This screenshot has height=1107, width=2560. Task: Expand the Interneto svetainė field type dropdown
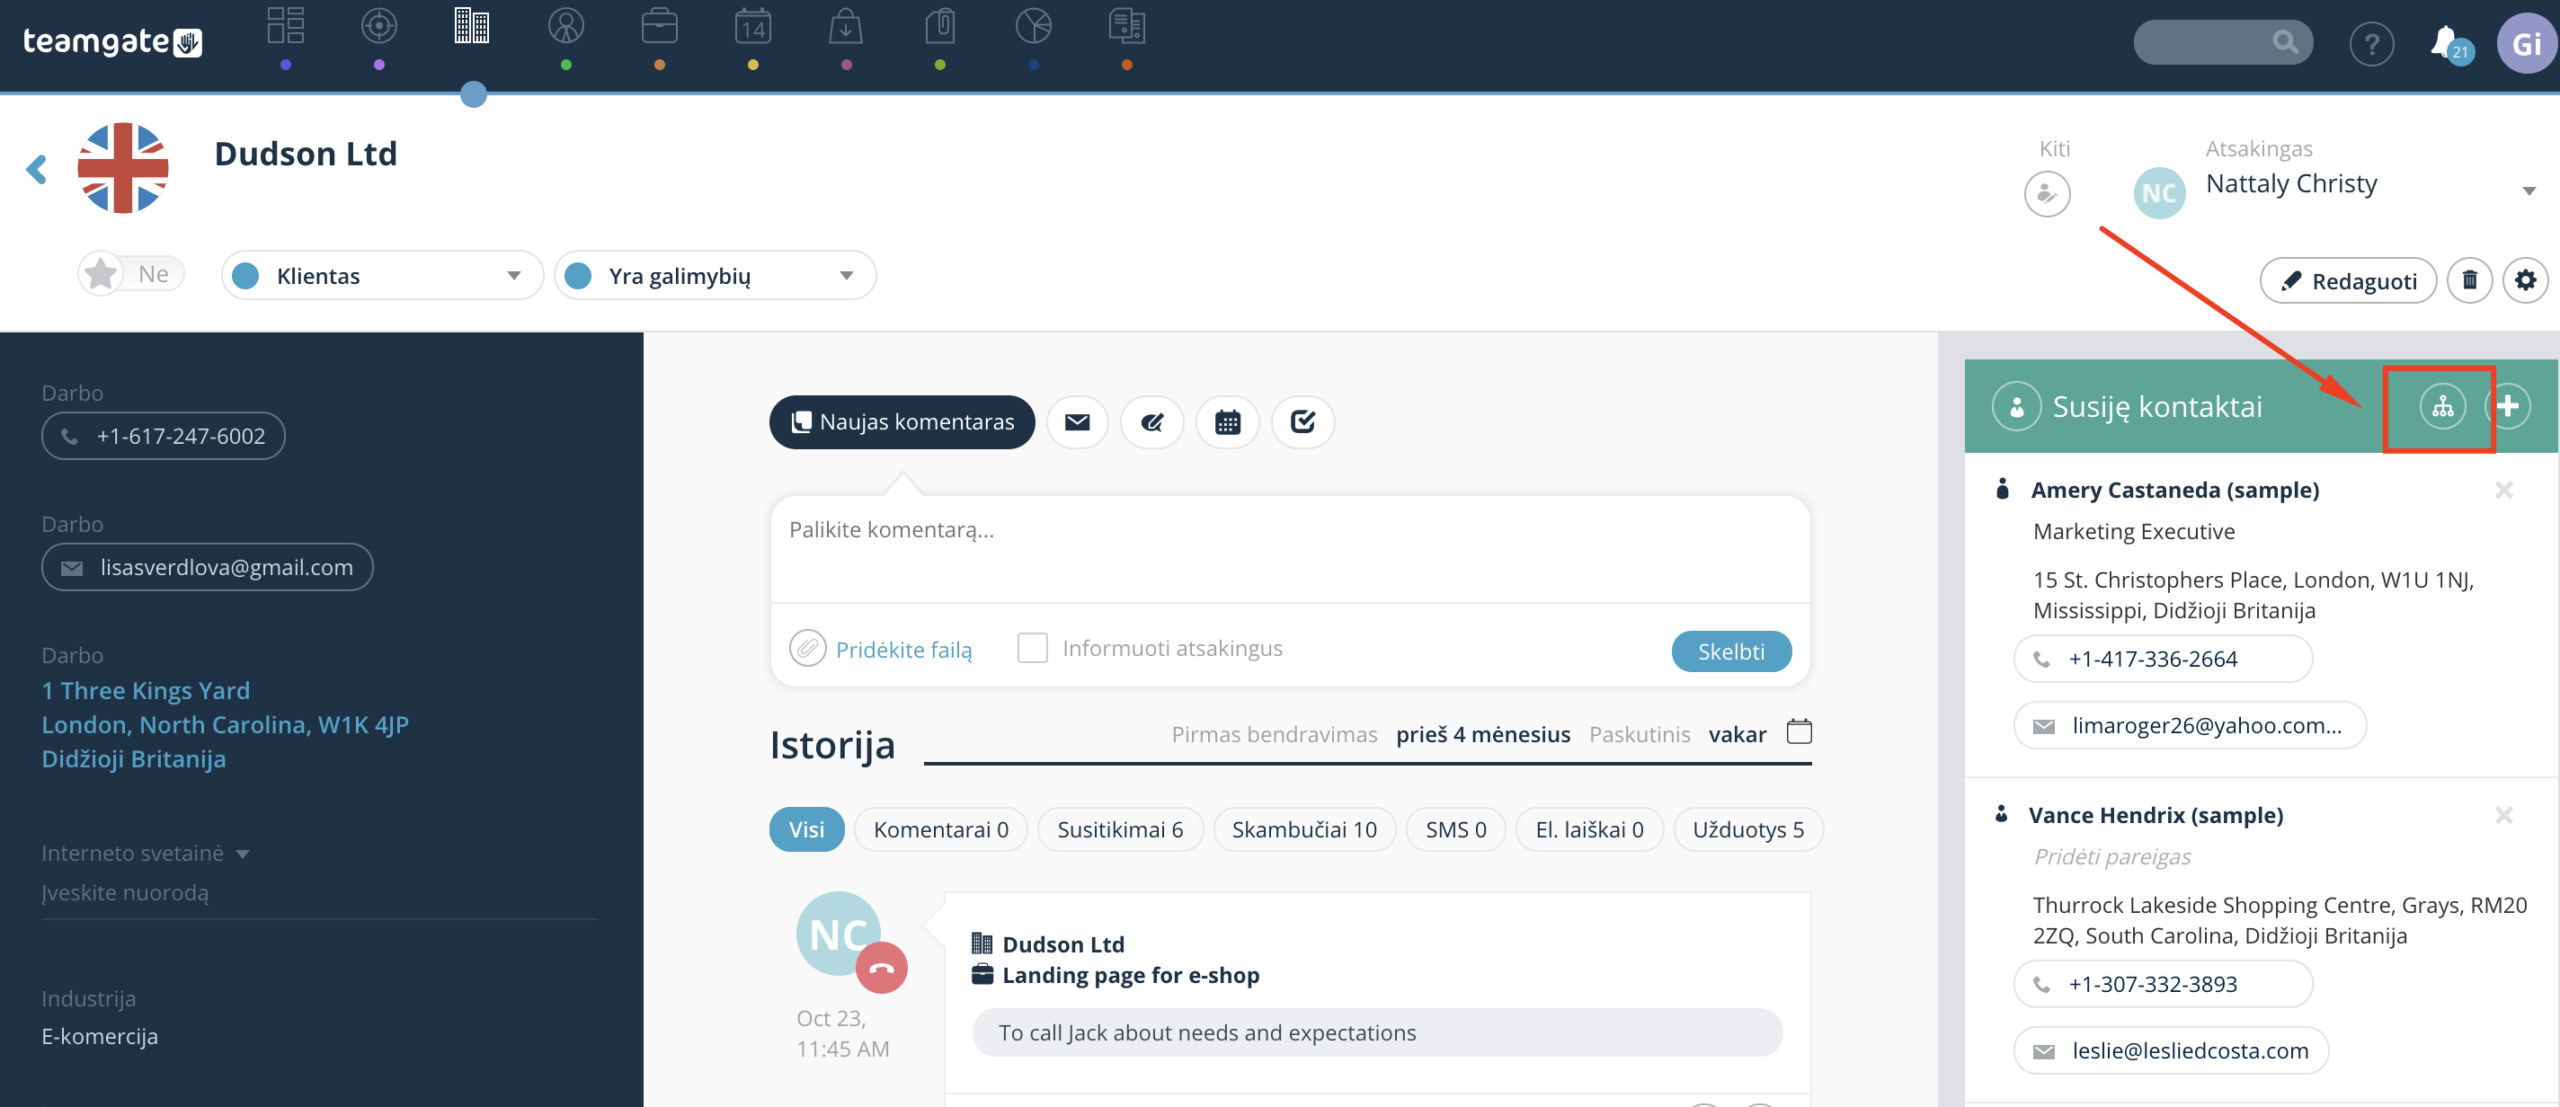243,854
